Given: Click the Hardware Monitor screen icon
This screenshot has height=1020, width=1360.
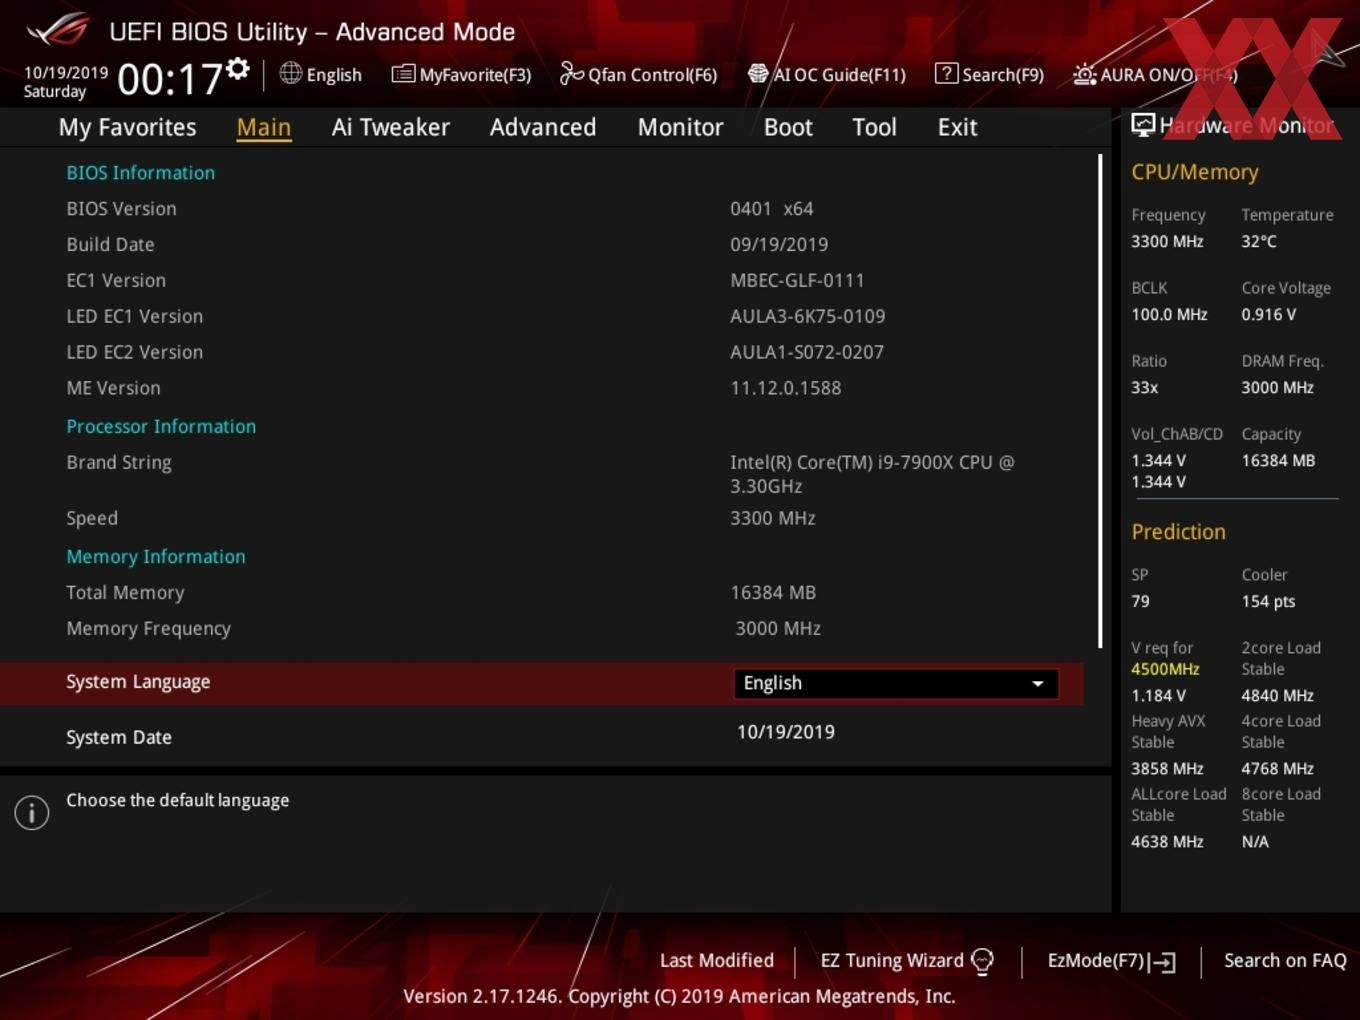Looking at the screenshot, I should point(1143,125).
